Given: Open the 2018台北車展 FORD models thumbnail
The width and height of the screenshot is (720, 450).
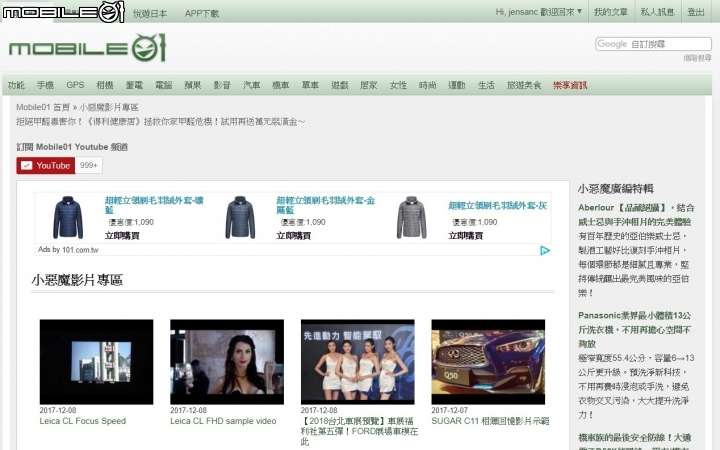Looking at the screenshot, I should [358, 362].
